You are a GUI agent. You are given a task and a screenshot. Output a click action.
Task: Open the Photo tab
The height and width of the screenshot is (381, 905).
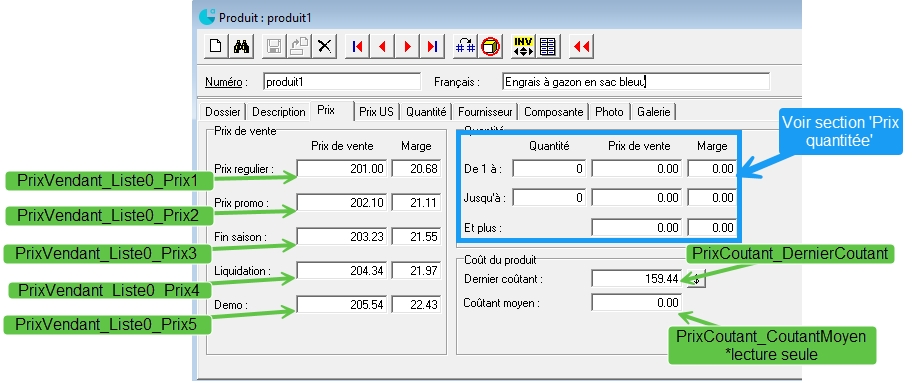pos(609,112)
